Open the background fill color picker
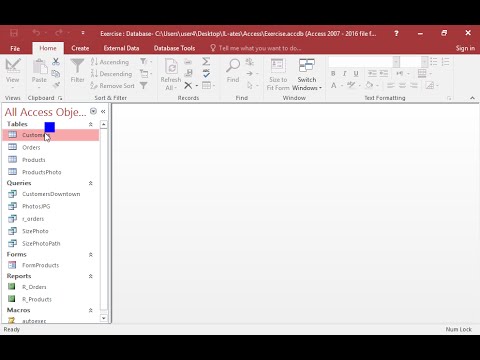Image resolution: width=480 pixels, height=360 pixels. (x=378, y=86)
